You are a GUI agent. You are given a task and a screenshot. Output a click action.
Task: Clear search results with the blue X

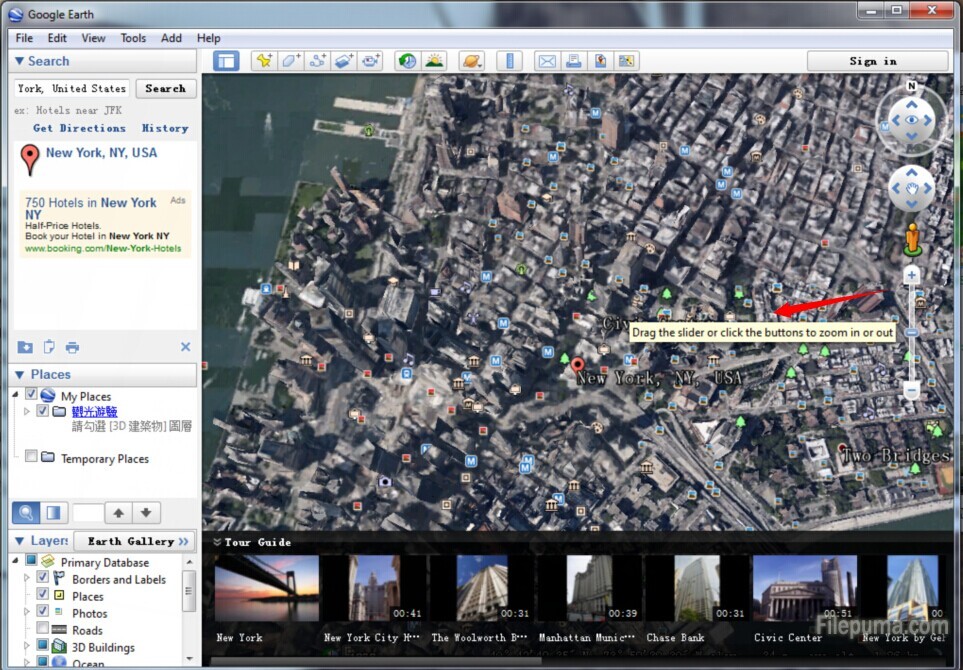point(185,347)
